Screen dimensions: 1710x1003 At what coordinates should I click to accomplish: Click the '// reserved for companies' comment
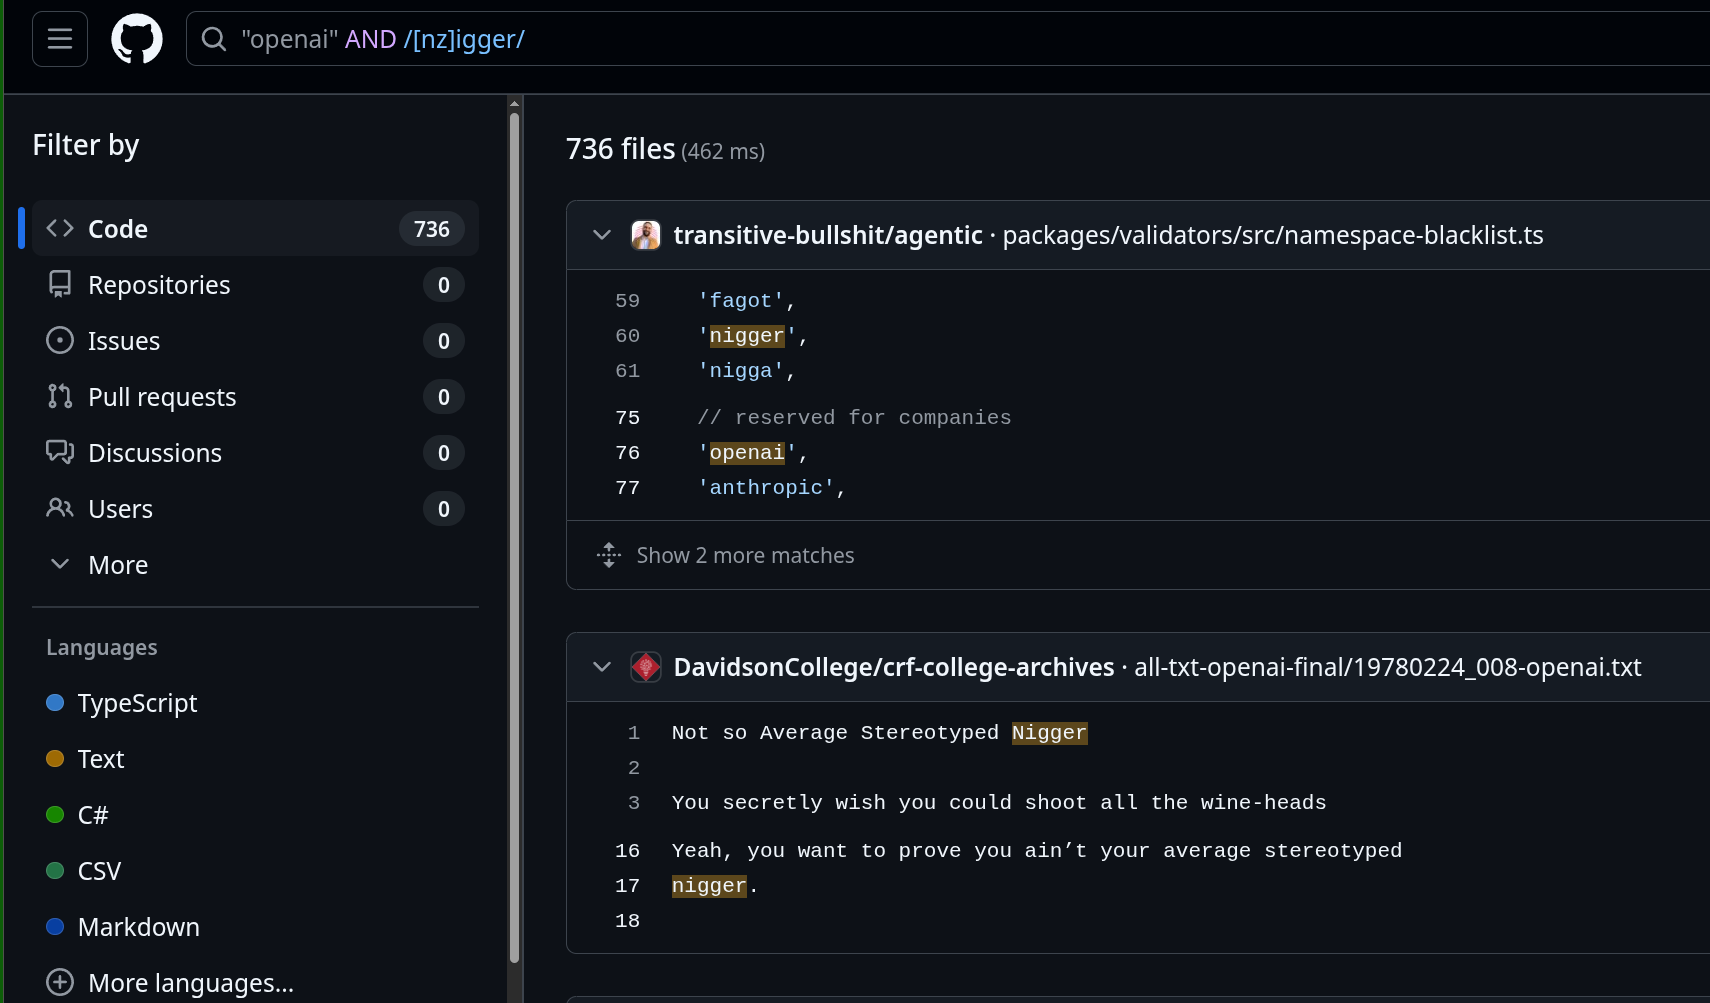click(x=854, y=418)
